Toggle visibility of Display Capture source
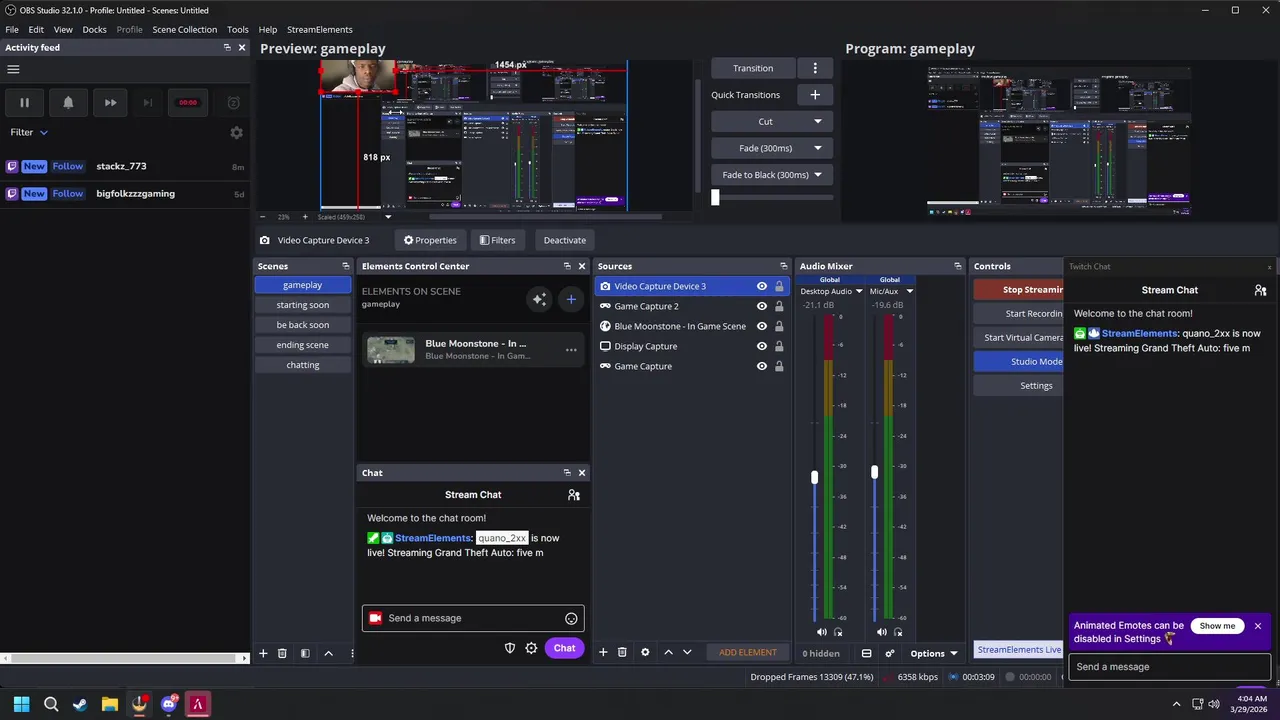Image resolution: width=1280 pixels, height=720 pixels. tap(762, 346)
